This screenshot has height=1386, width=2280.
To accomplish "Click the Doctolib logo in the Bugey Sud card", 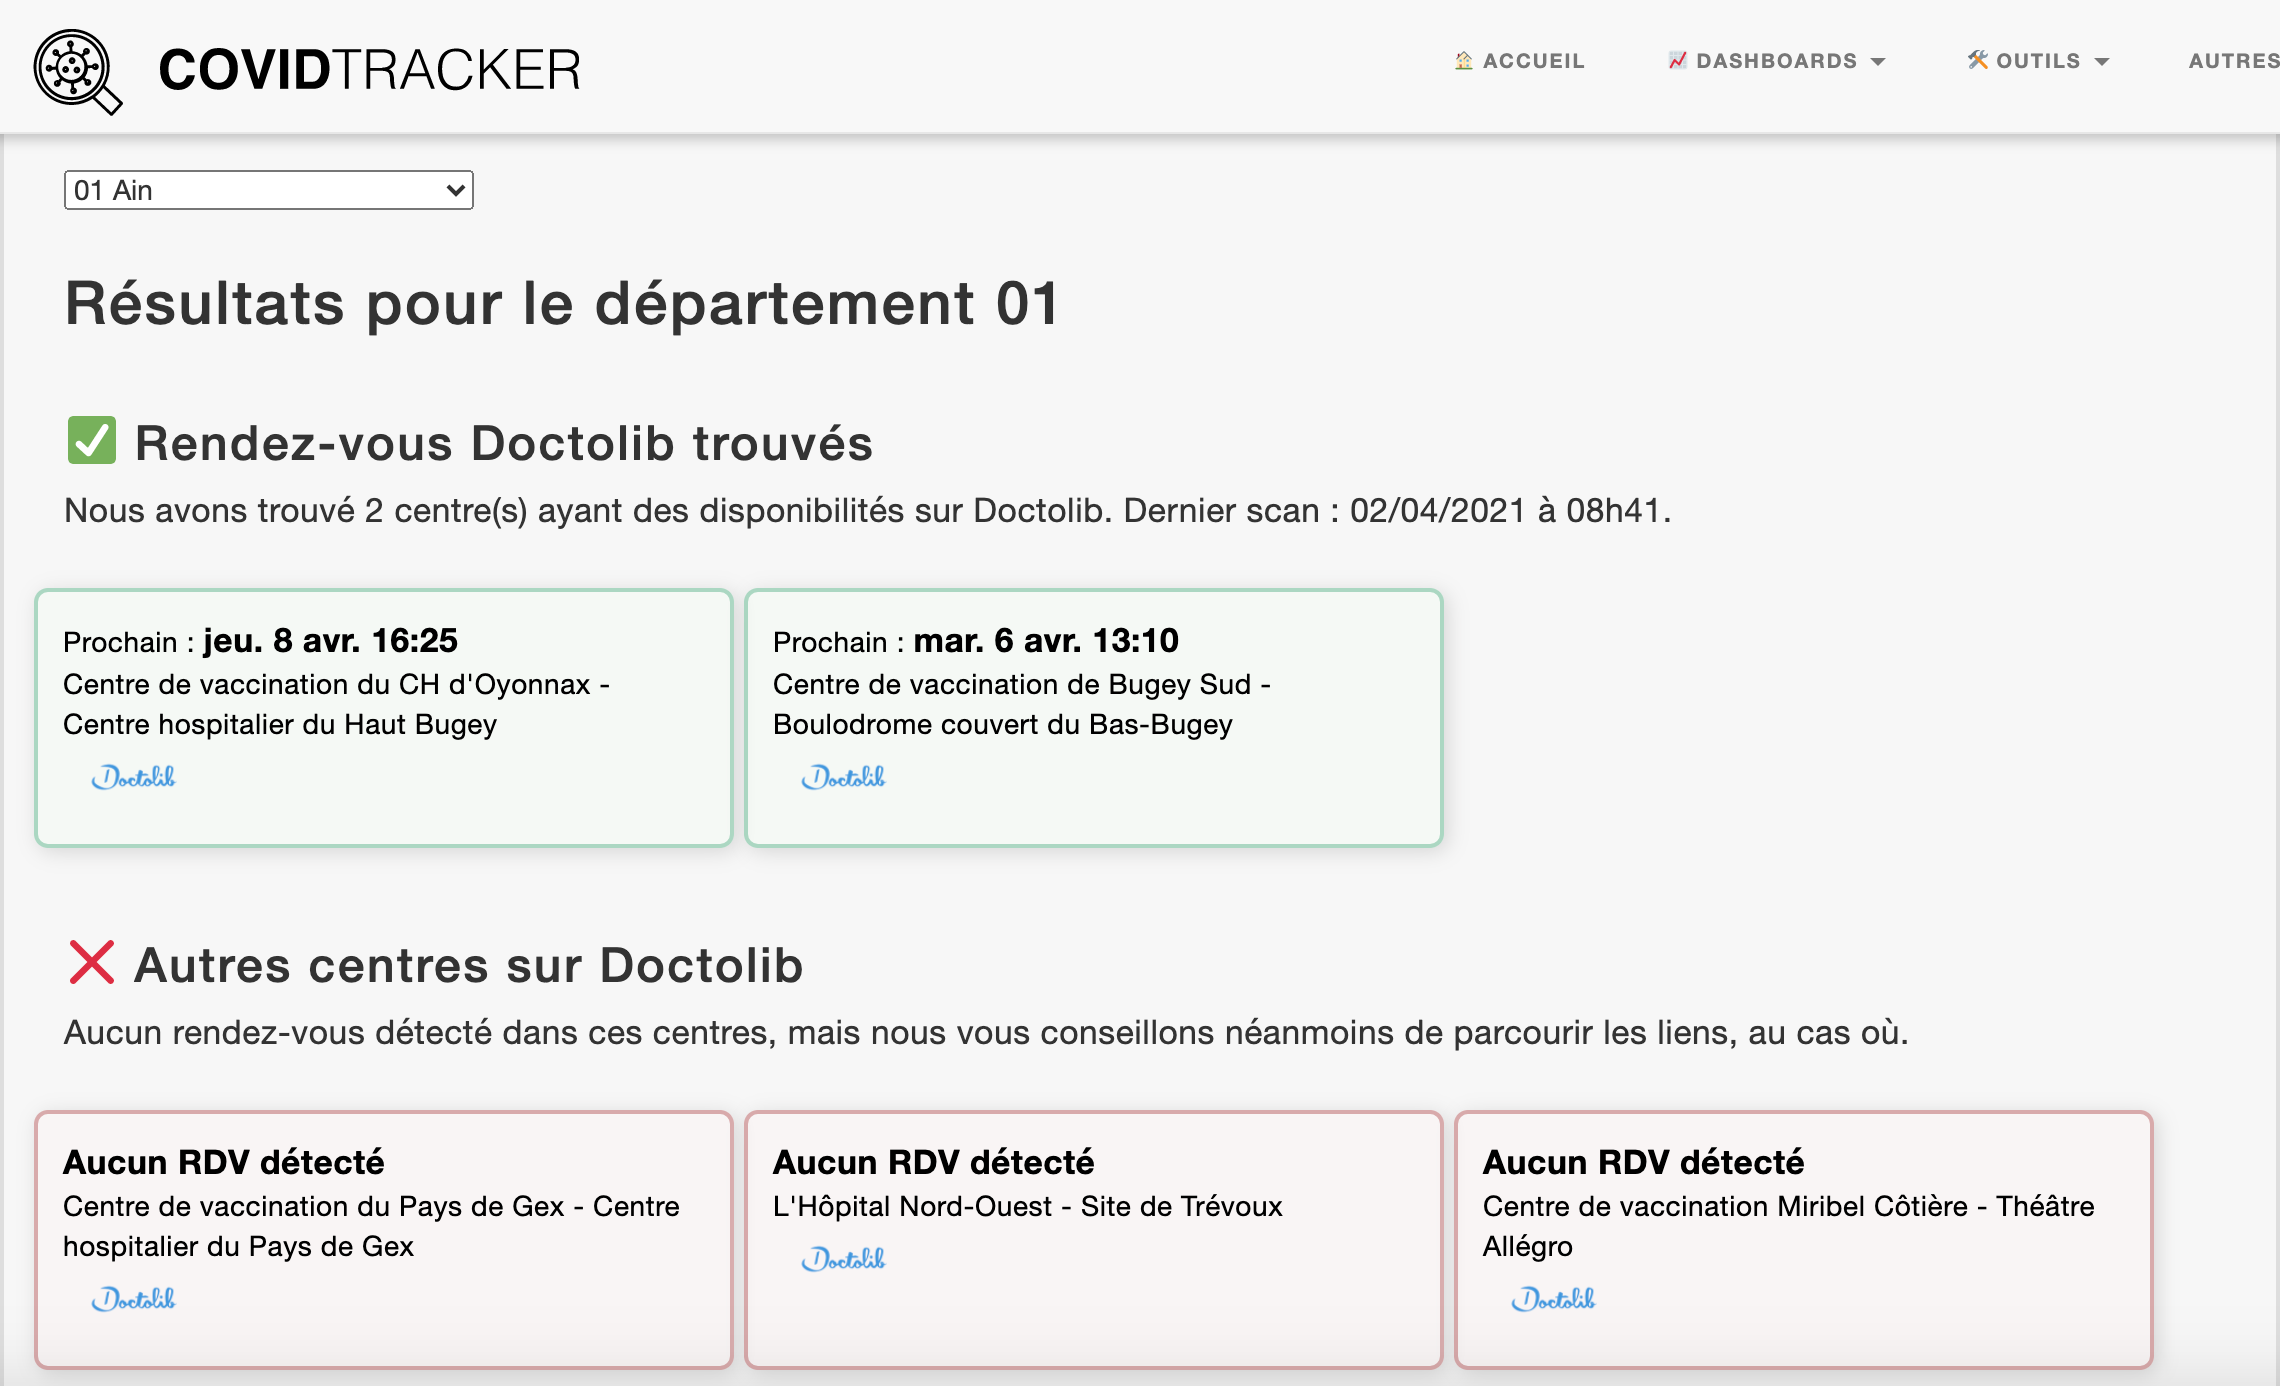I will pyautogui.click(x=843, y=777).
